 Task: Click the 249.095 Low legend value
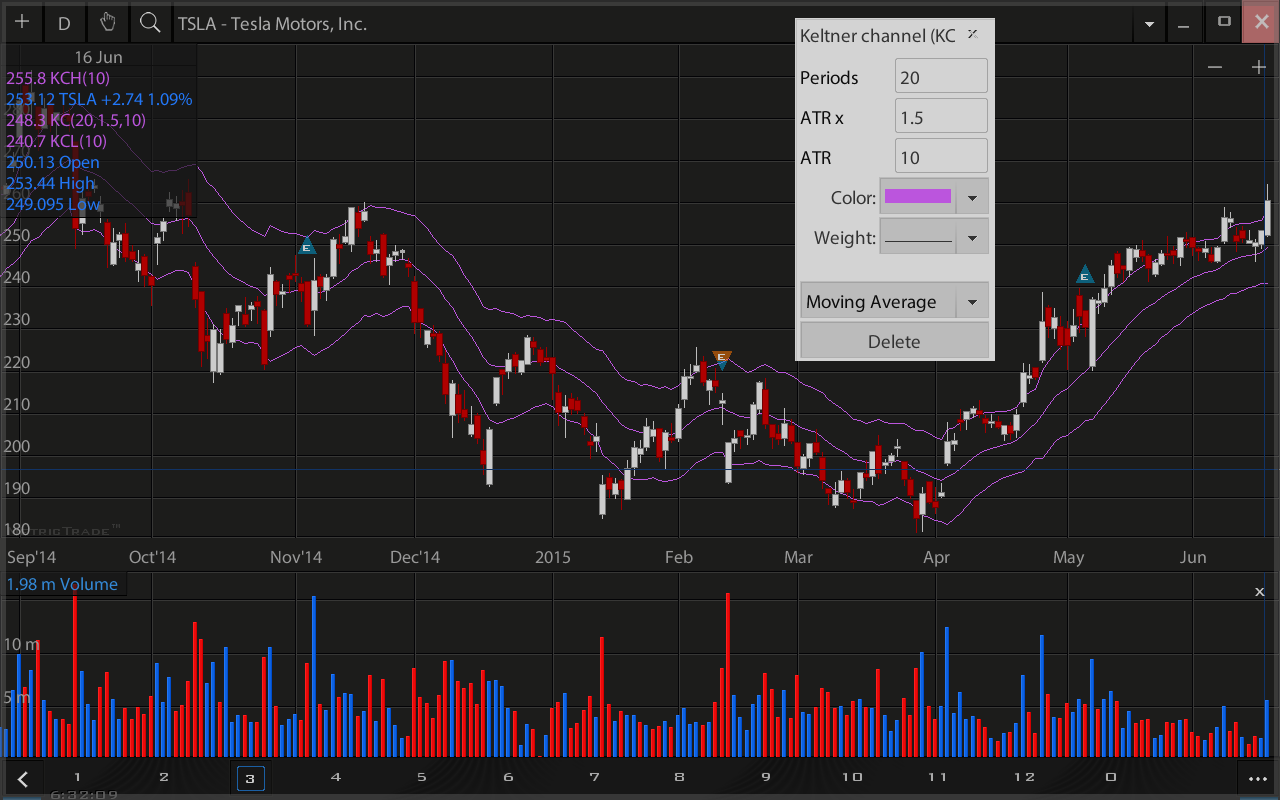53,204
